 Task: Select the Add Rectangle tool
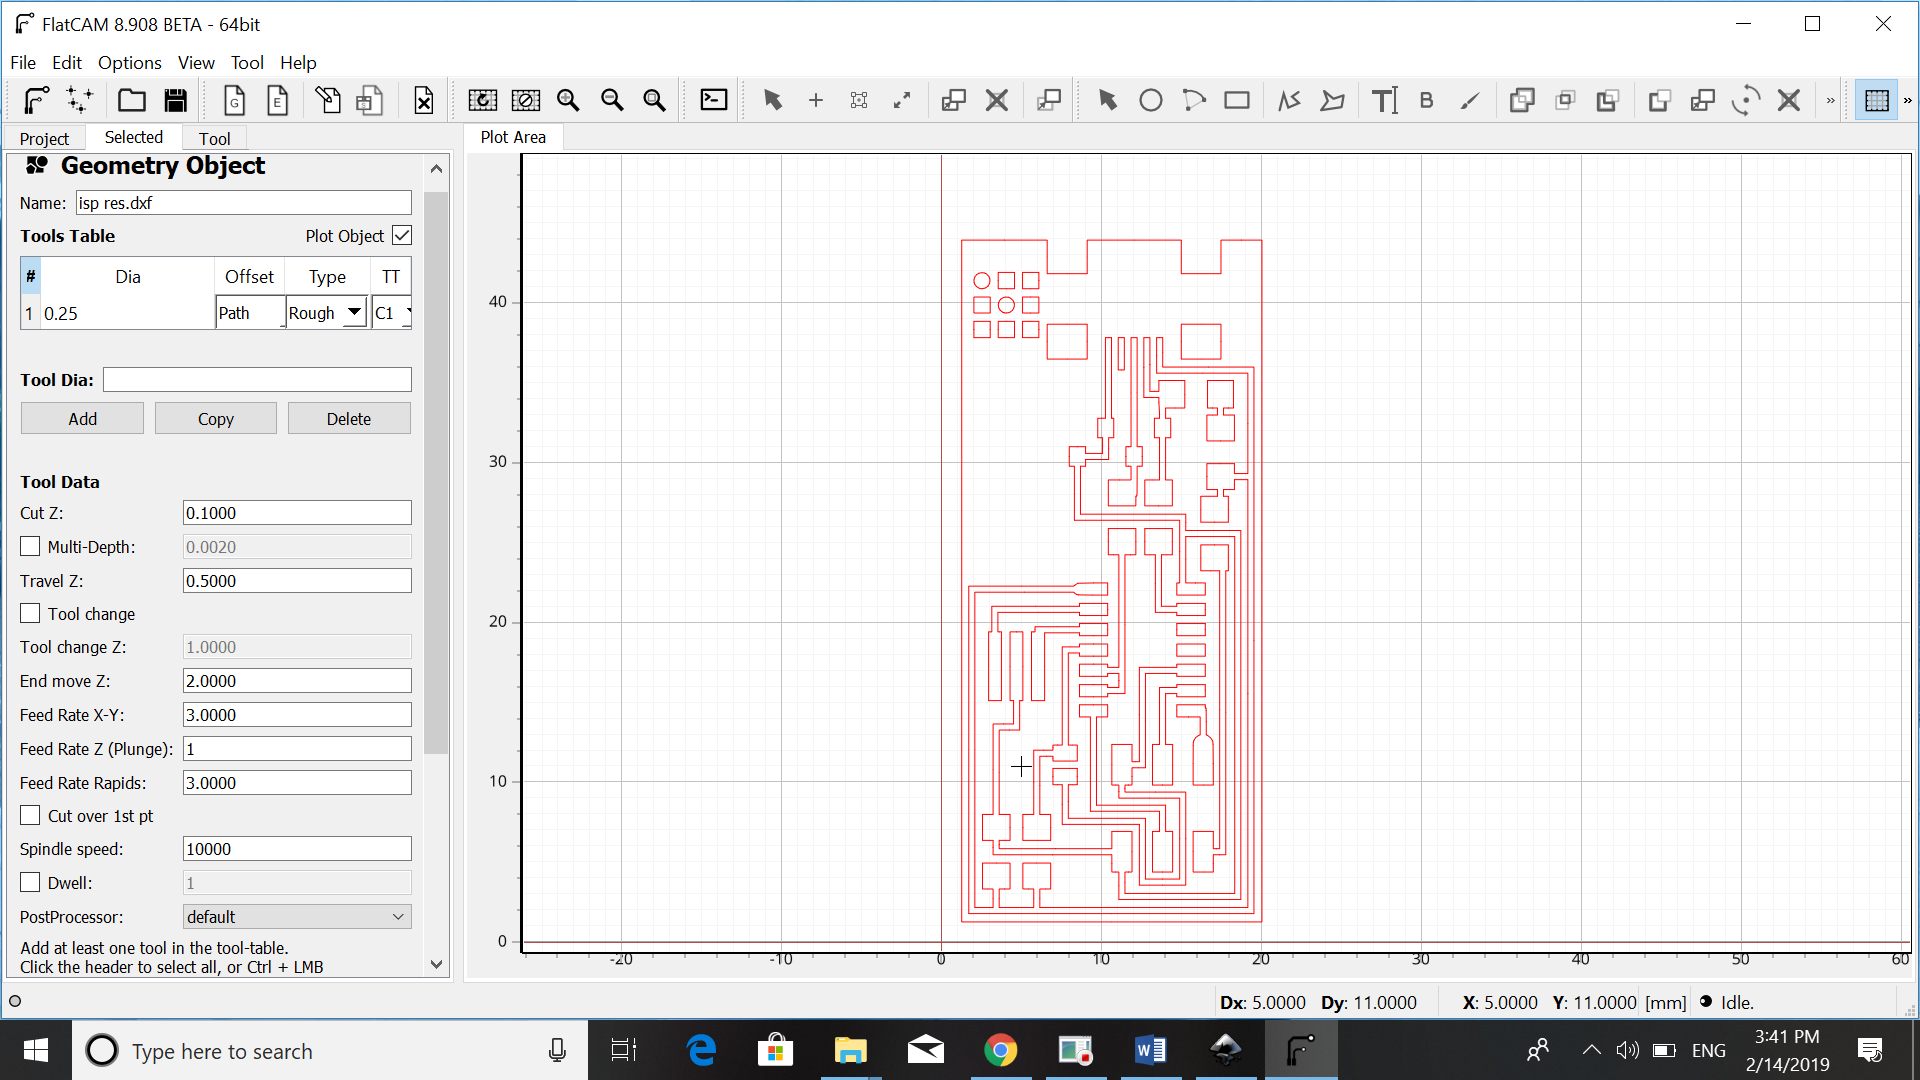(1237, 100)
